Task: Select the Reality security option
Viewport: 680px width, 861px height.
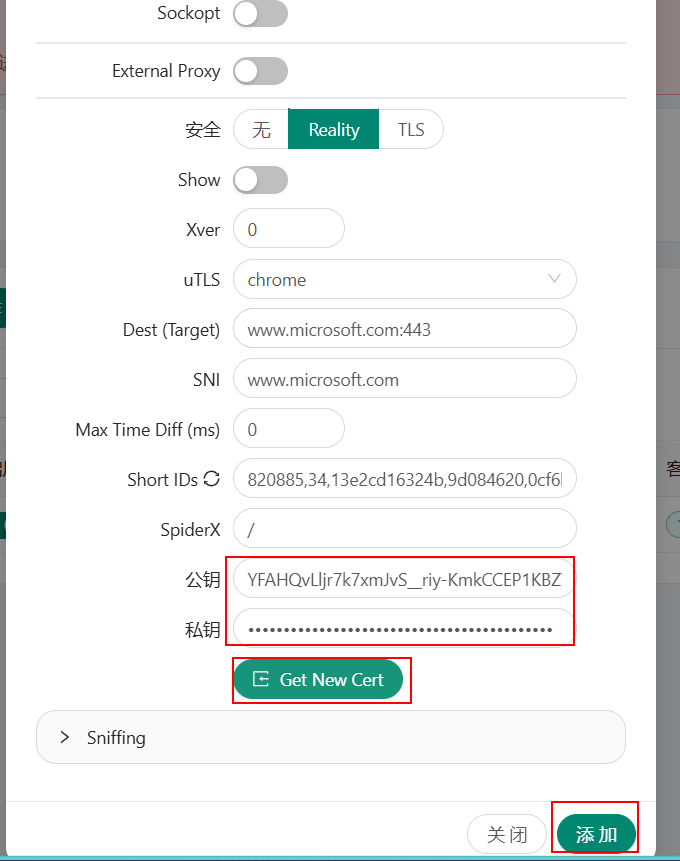Action: 333,130
